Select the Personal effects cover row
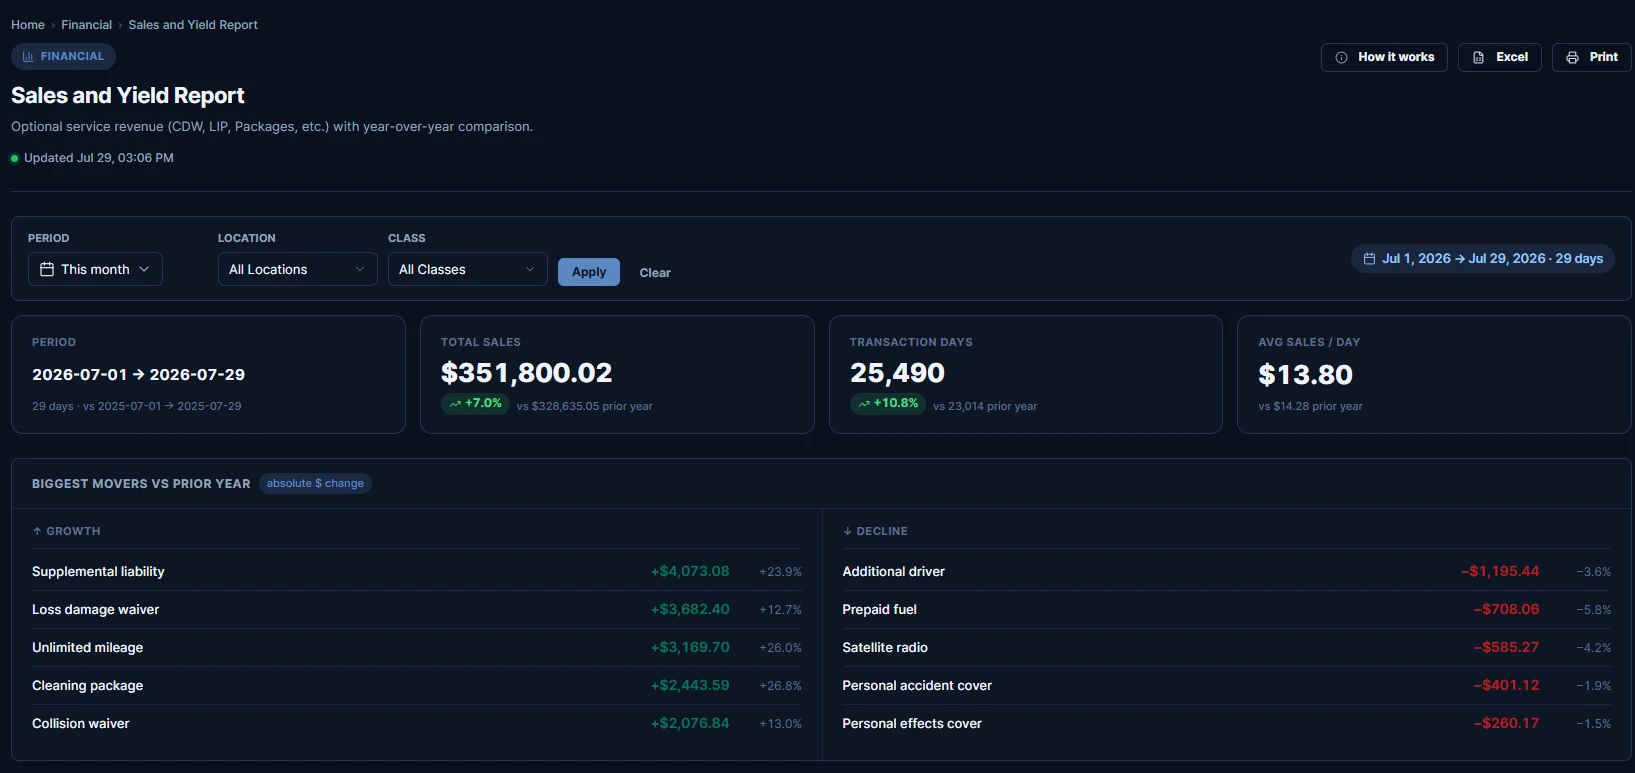This screenshot has height=773, width=1635. coord(1227,724)
